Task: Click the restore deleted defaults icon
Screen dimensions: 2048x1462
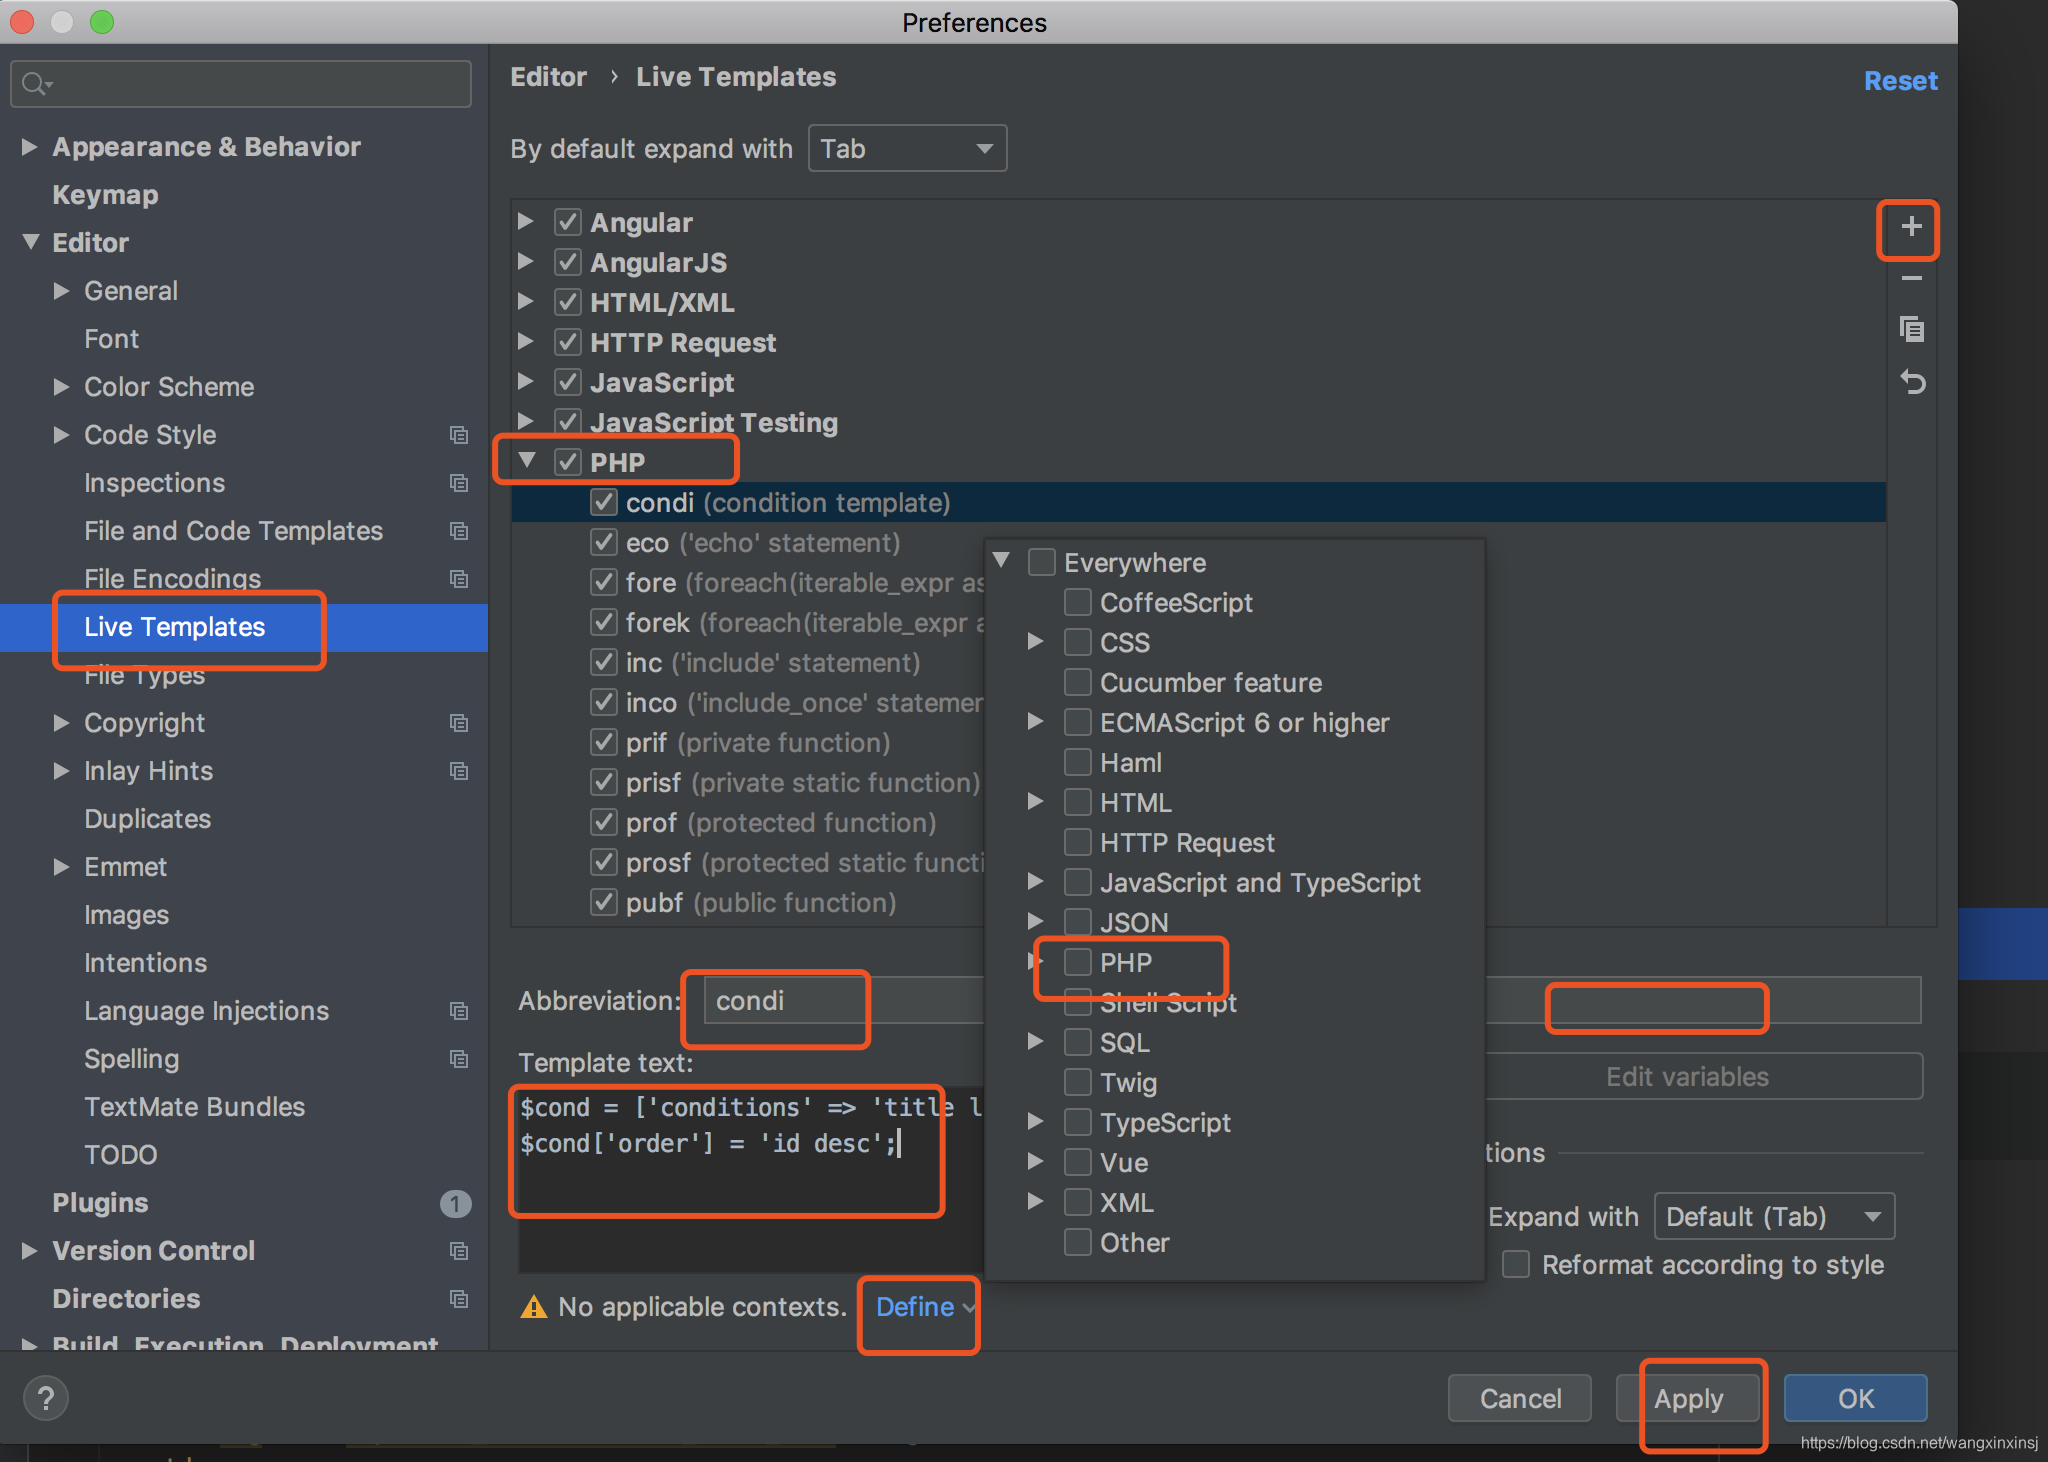Action: tap(1911, 382)
